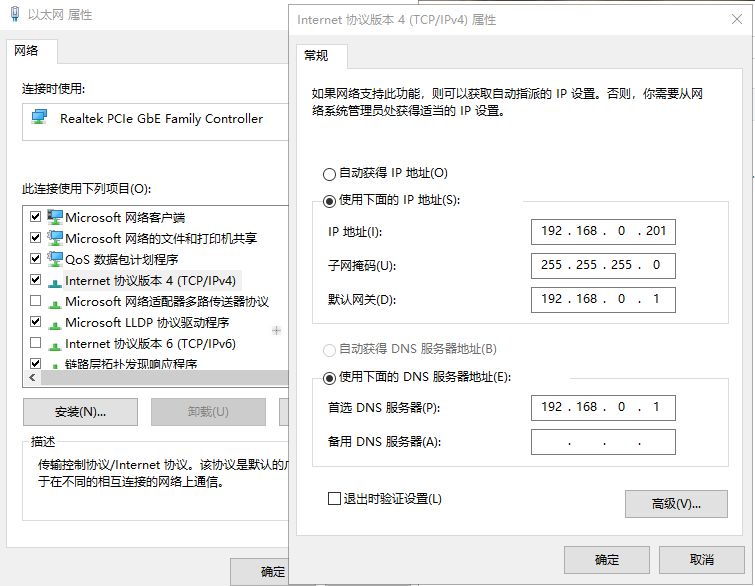Screen dimensions: 755x586
Task: Click the 高级(V)... button
Action: (x=675, y=503)
